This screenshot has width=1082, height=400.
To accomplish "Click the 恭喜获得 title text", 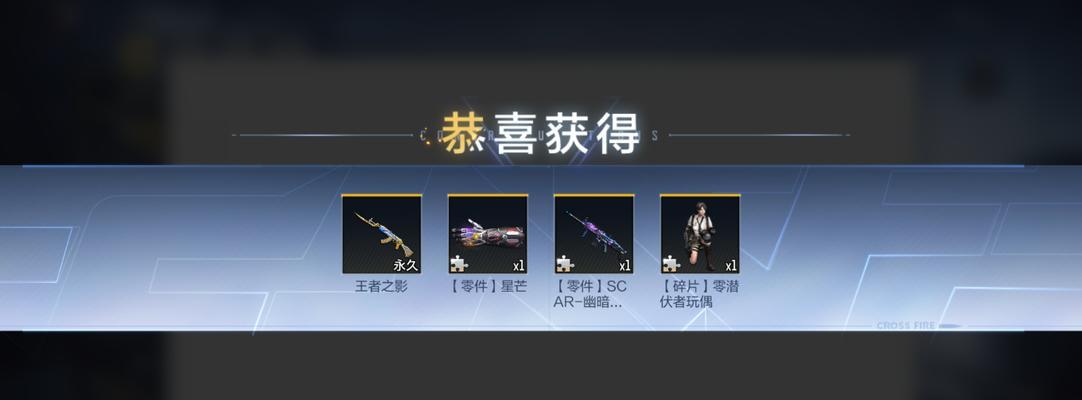I will (541, 134).
